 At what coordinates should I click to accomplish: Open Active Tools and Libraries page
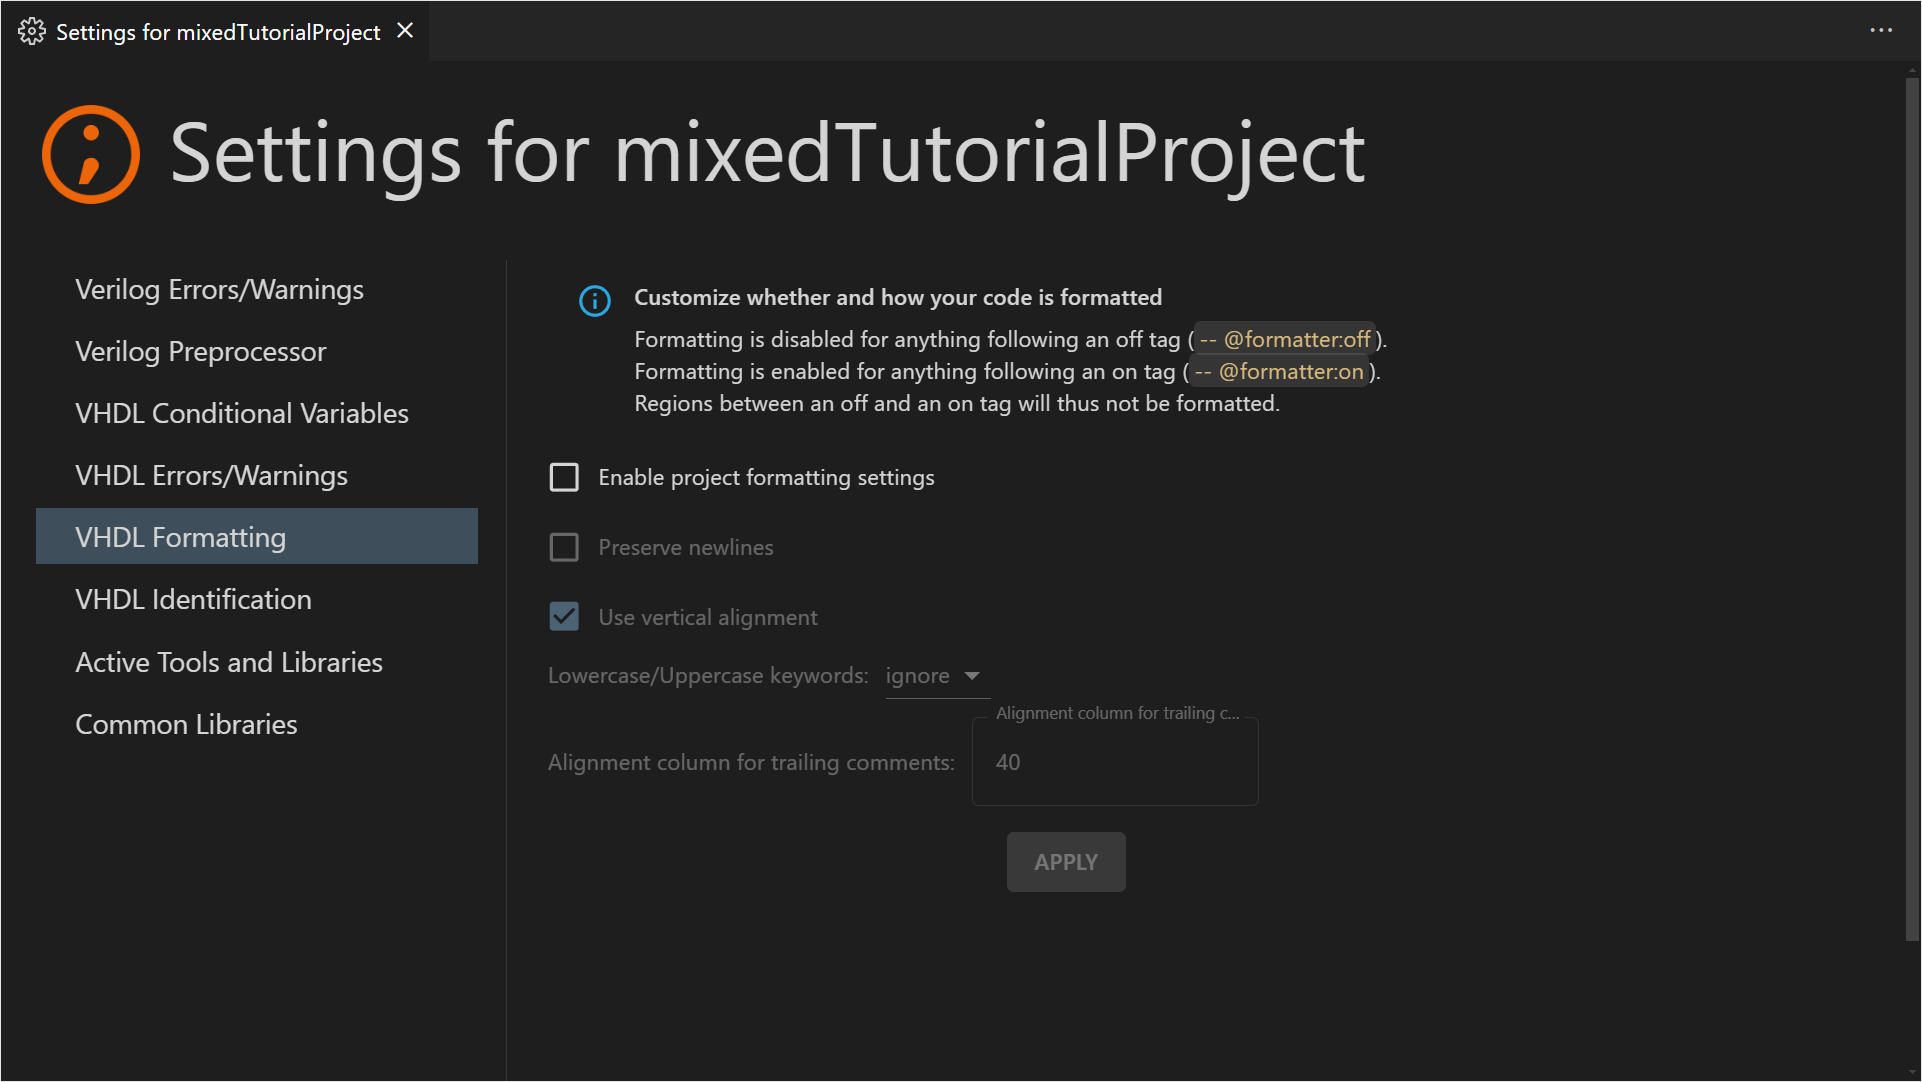(228, 662)
